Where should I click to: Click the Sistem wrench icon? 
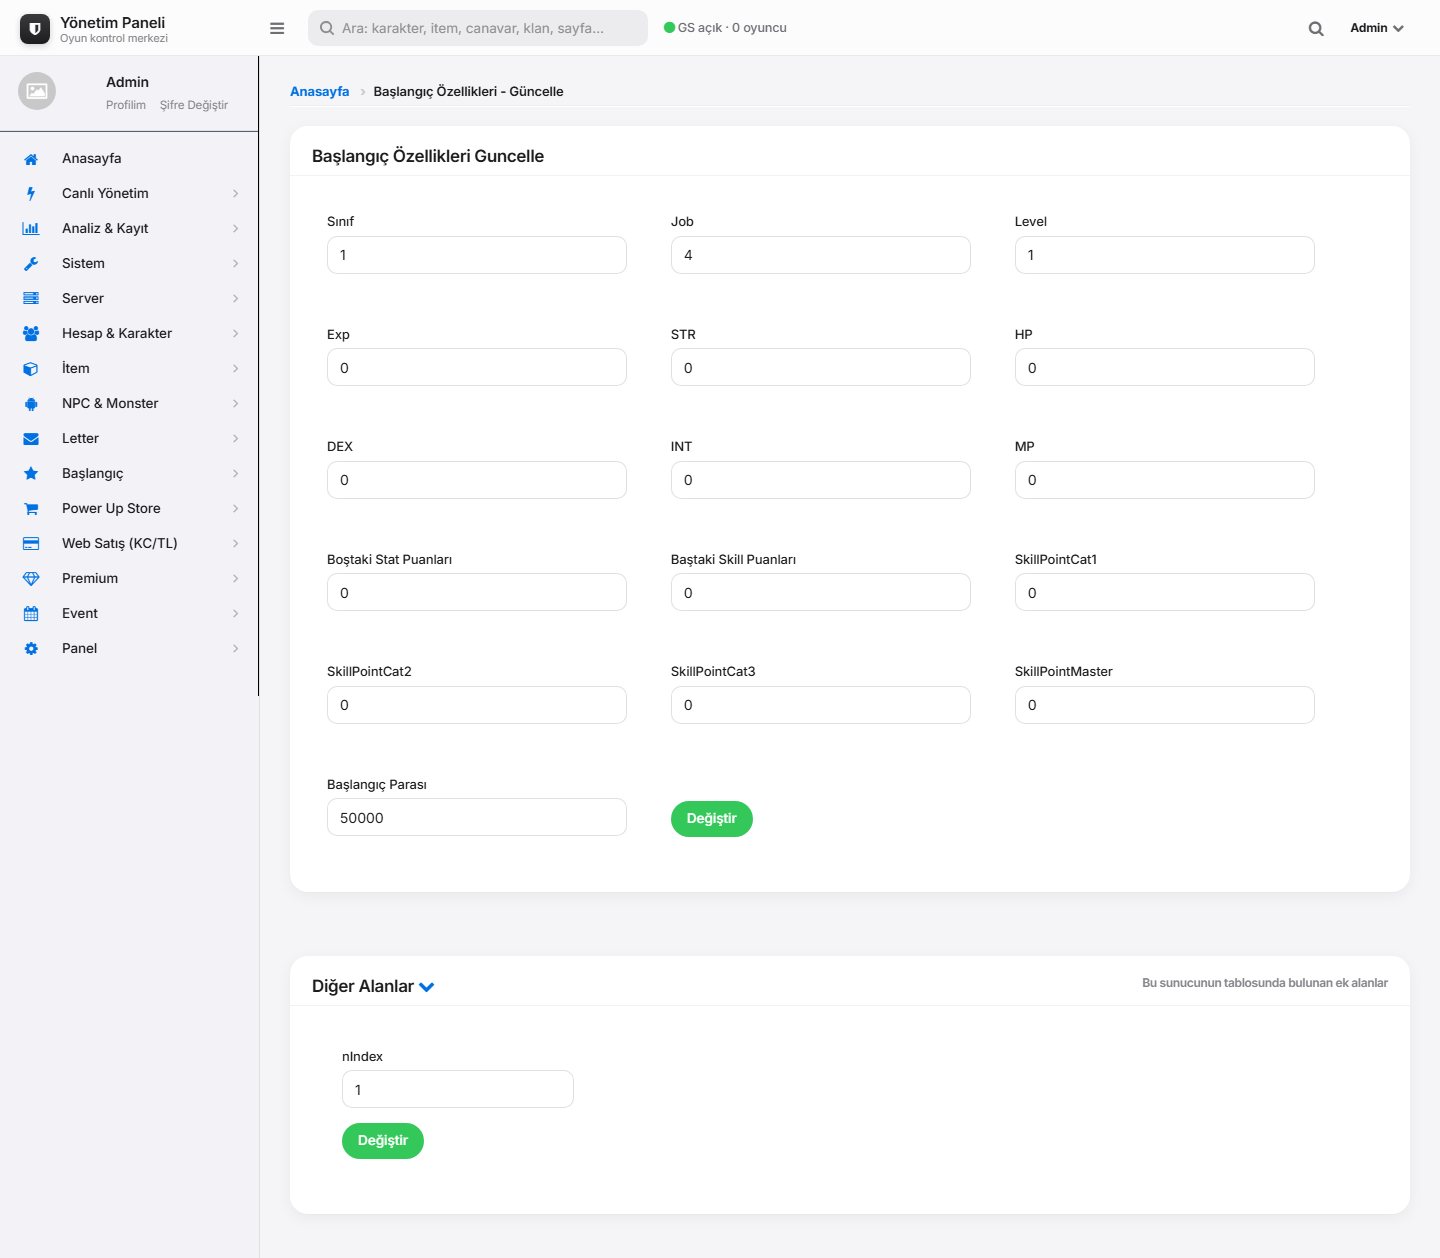(x=31, y=264)
